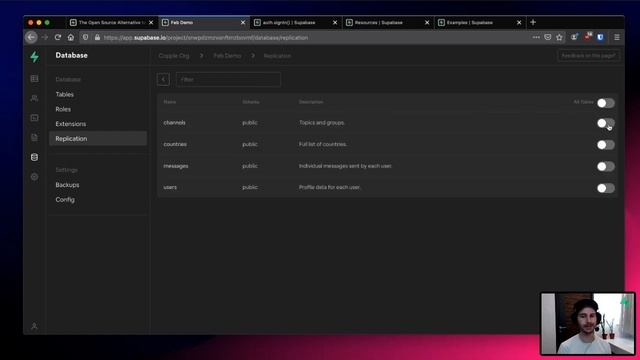640x360 pixels.
Task: Open the Firefox hamburger menu
Action: click(617, 37)
